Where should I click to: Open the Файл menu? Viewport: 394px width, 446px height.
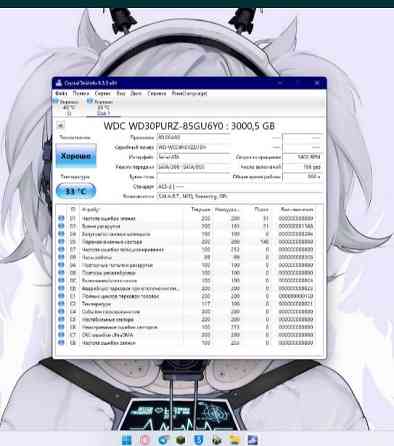pos(61,93)
